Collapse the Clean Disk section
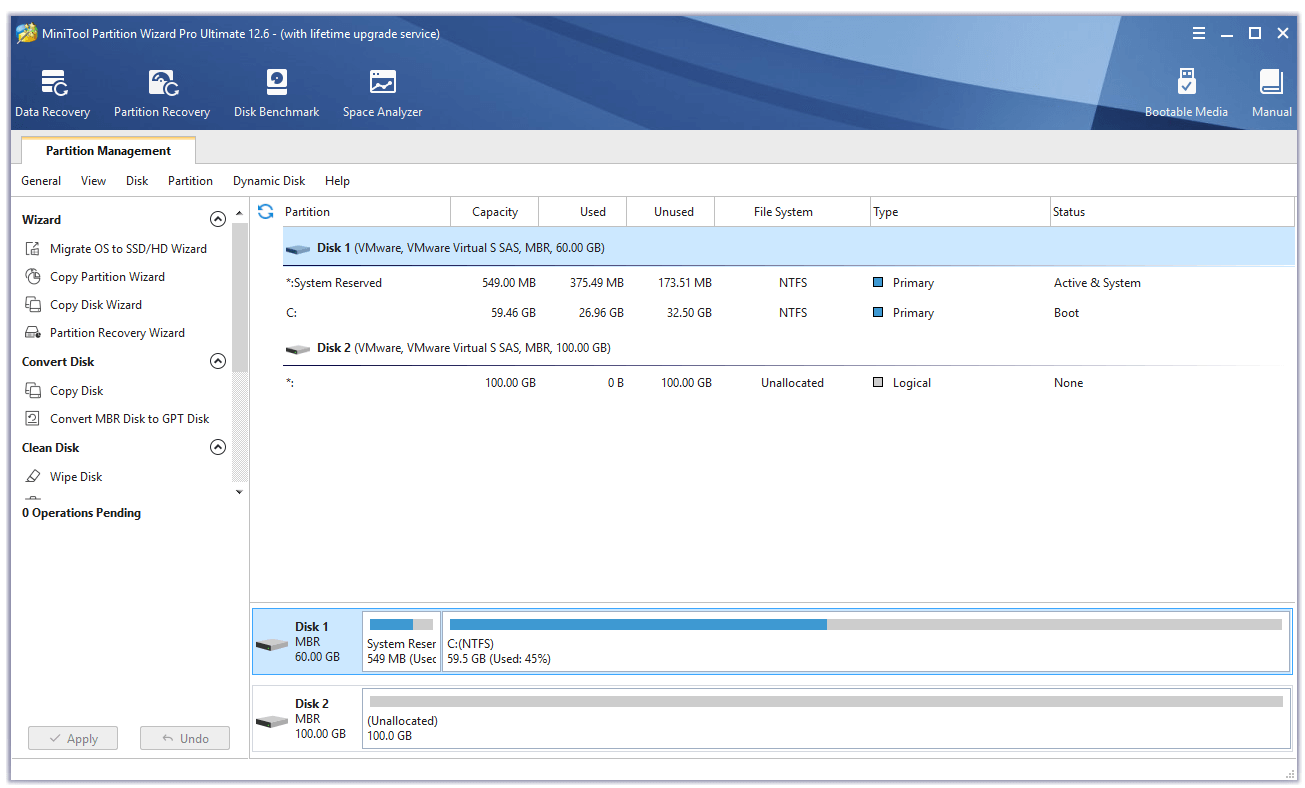1305x788 pixels. (x=217, y=448)
